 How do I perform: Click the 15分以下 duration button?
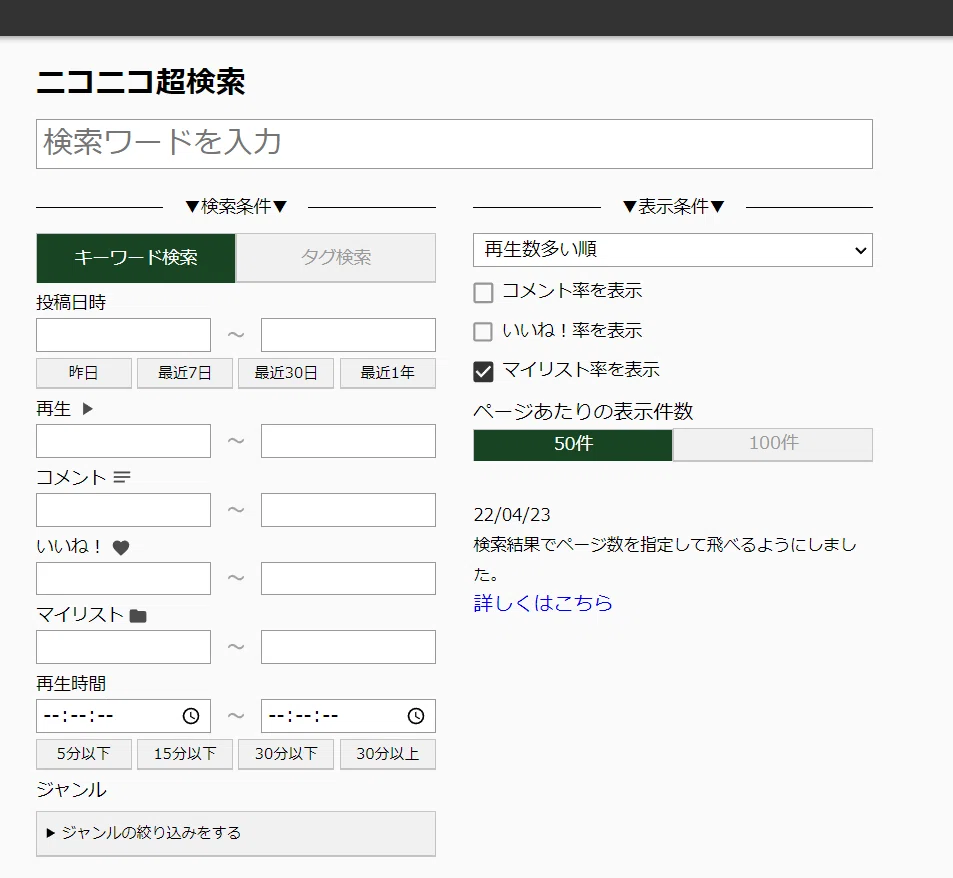click(x=185, y=754)
